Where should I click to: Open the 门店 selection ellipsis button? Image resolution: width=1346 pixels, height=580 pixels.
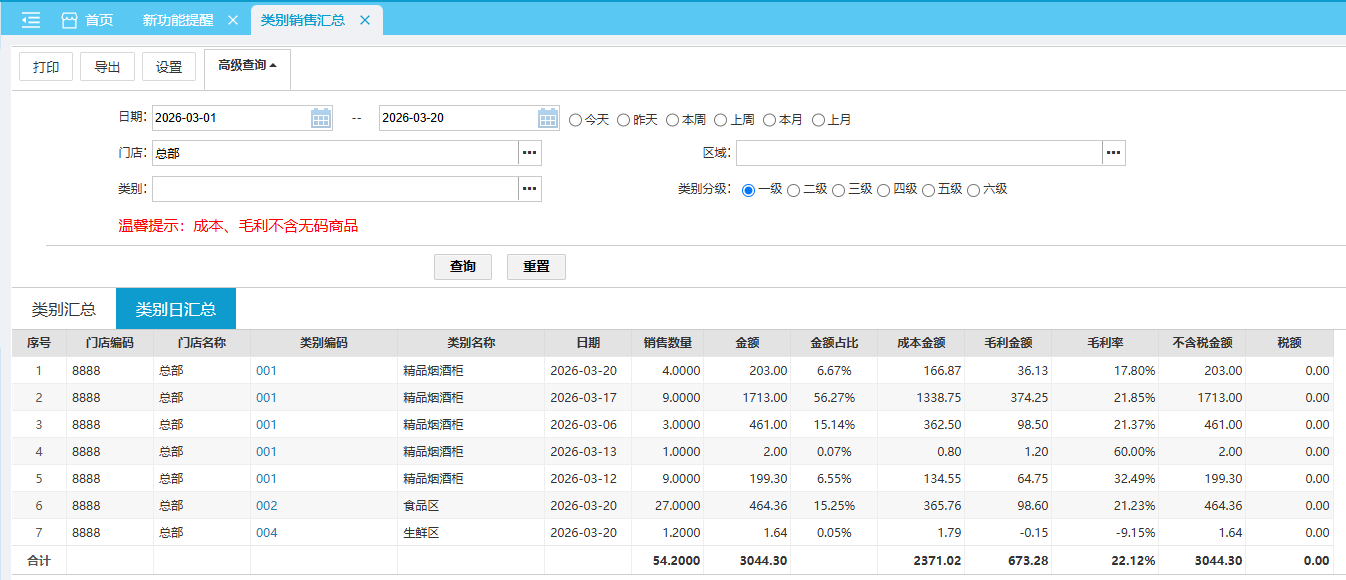[x=529, y=153]
